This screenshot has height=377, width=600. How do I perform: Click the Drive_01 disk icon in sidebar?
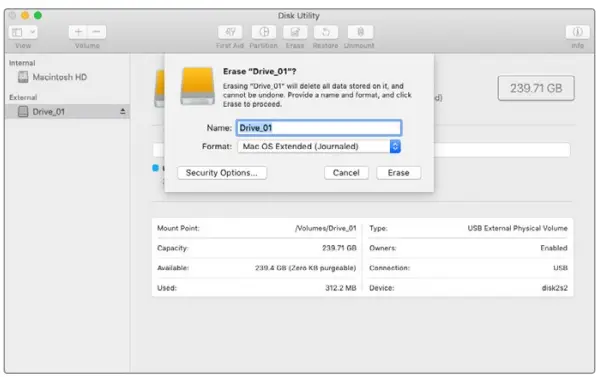[x=23, y=112]
